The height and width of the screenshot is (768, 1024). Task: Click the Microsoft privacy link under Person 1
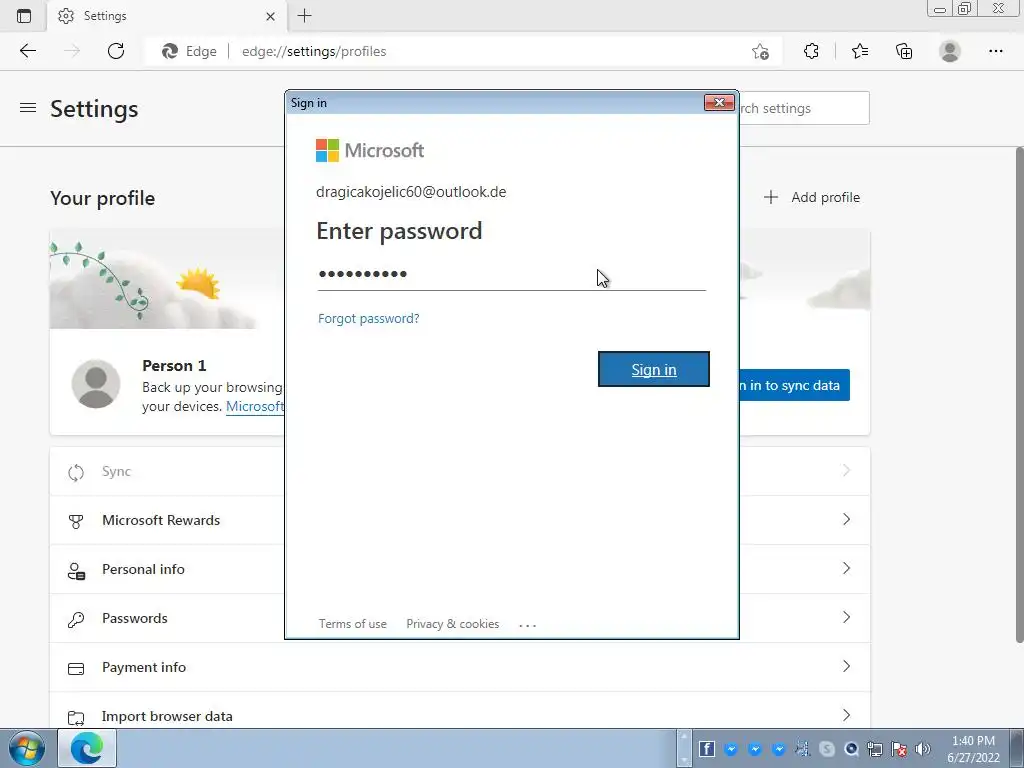[255, 406]
